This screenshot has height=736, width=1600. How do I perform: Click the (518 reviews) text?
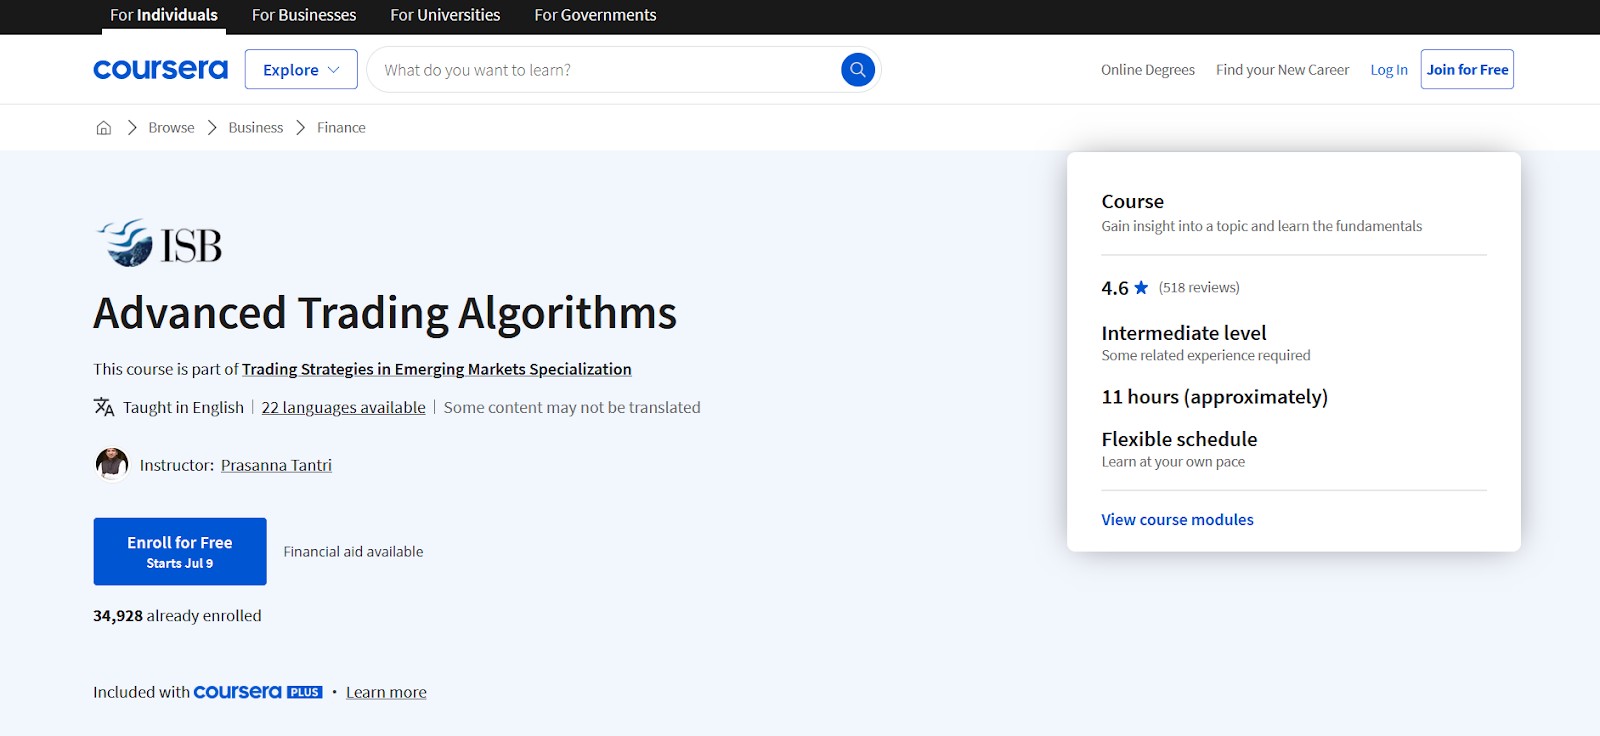pos(1199,288)
